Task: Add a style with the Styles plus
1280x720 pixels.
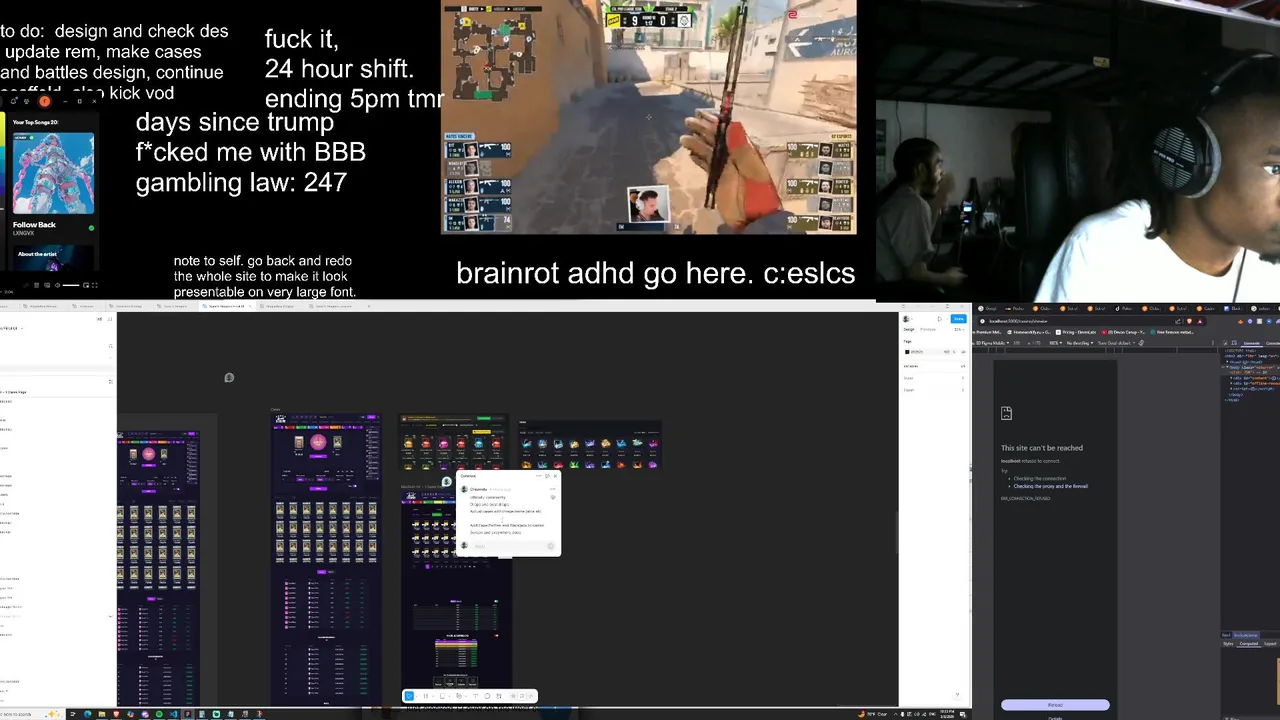Action: [x=964, y=378]
